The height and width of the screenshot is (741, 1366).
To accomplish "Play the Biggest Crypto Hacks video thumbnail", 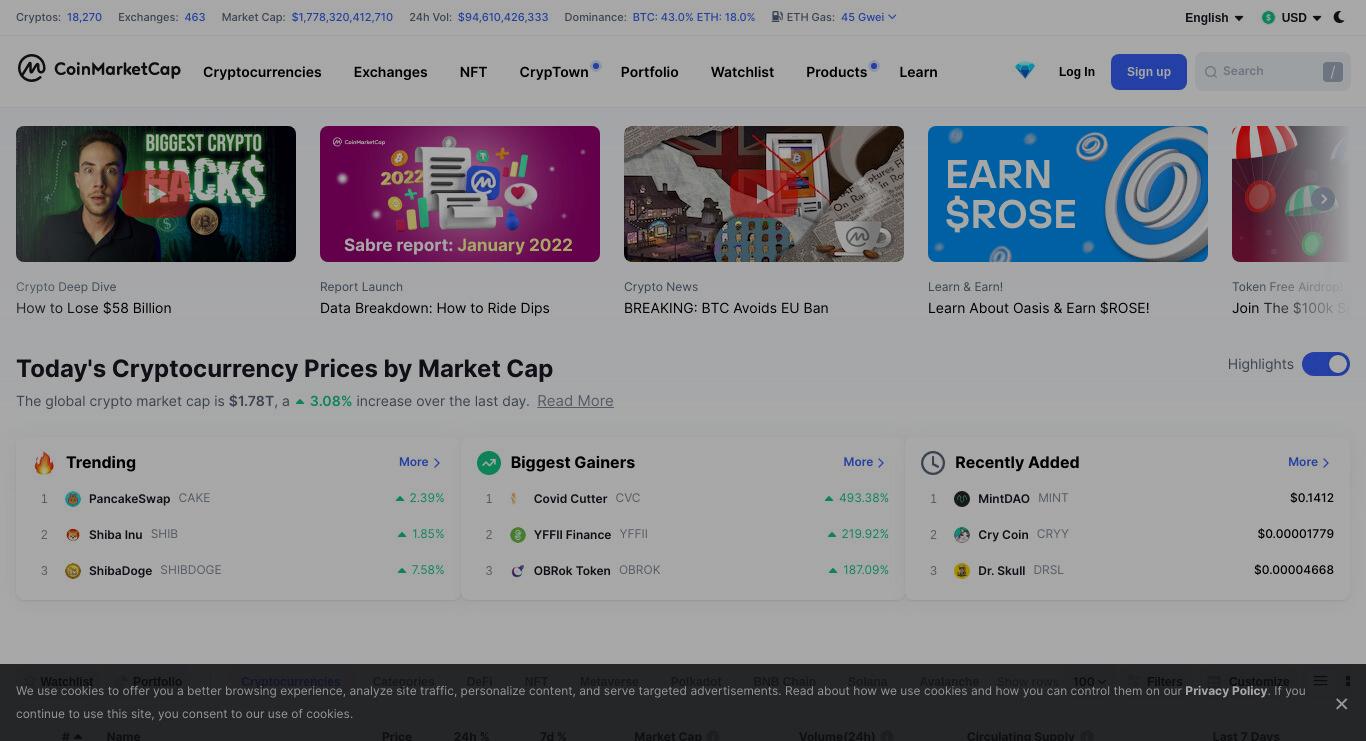I will click(x=156, y=194).
